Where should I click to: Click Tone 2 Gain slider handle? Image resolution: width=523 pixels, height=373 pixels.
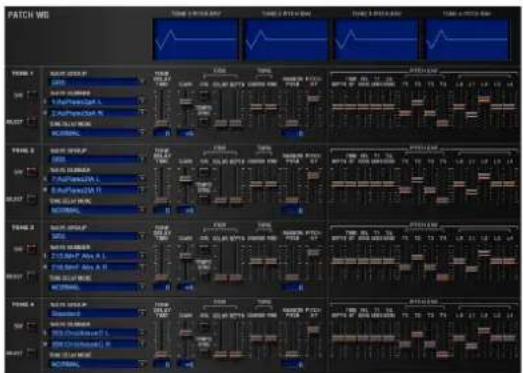[185, 179]
